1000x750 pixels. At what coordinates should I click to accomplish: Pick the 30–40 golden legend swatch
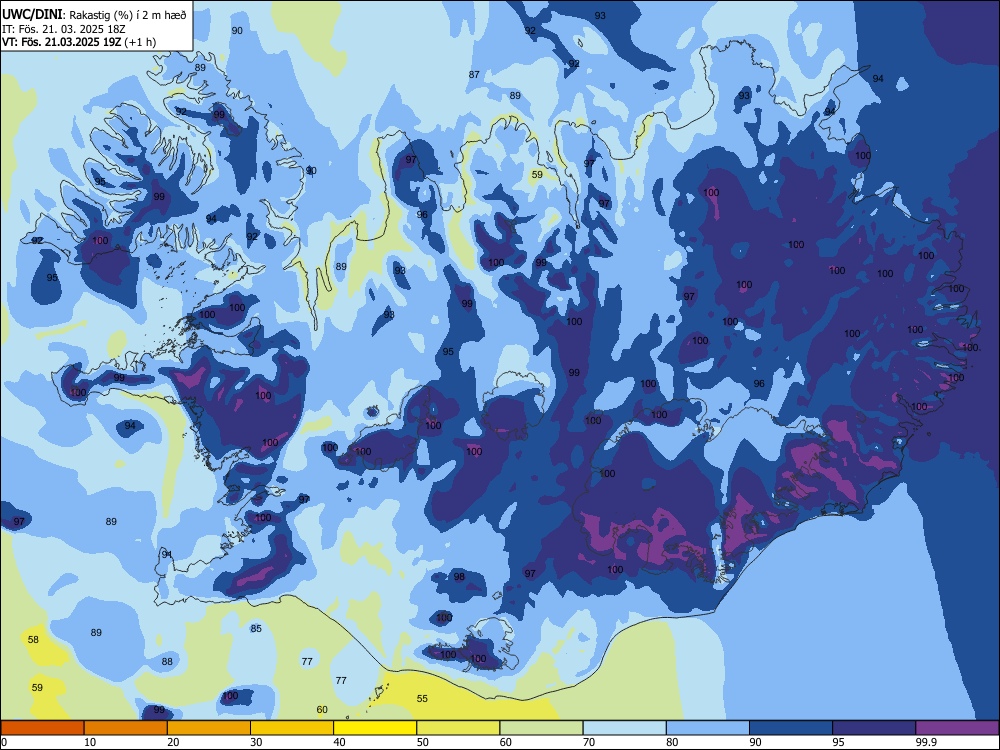click(292, 728)
